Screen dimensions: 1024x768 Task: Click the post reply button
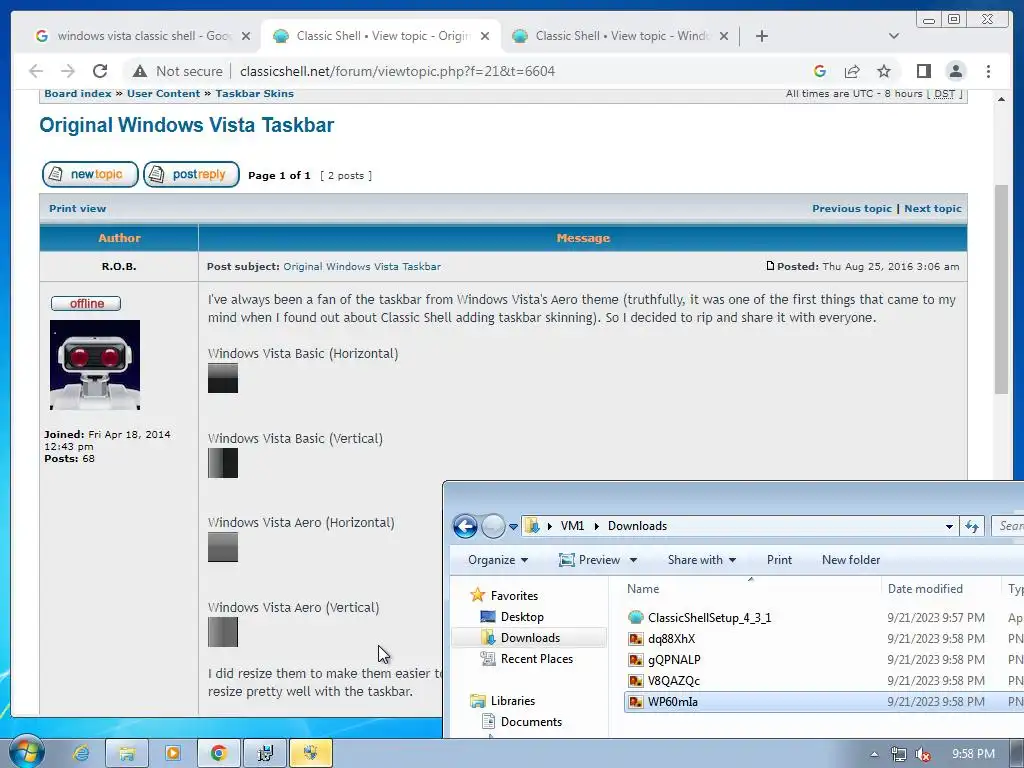(x=191, y=174)
